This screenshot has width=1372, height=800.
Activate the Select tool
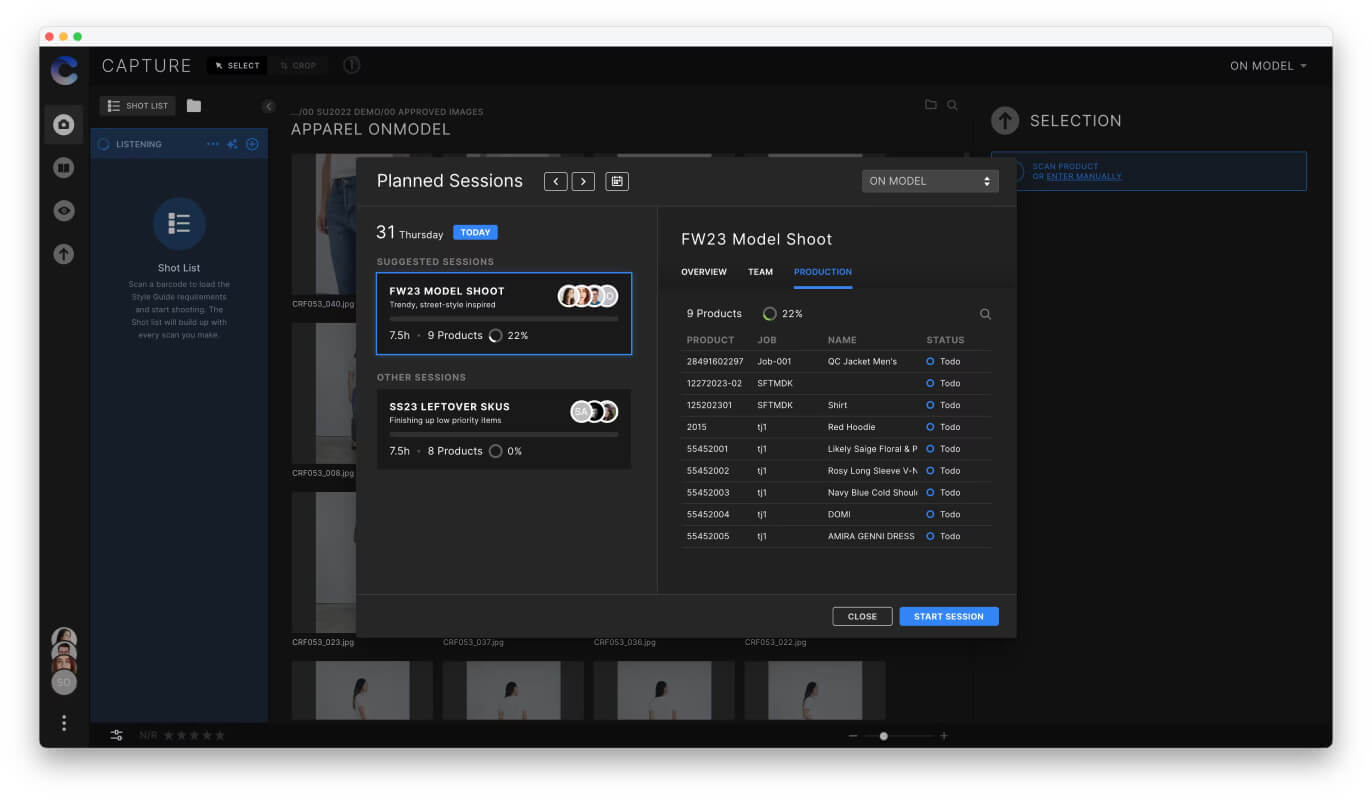237,66
